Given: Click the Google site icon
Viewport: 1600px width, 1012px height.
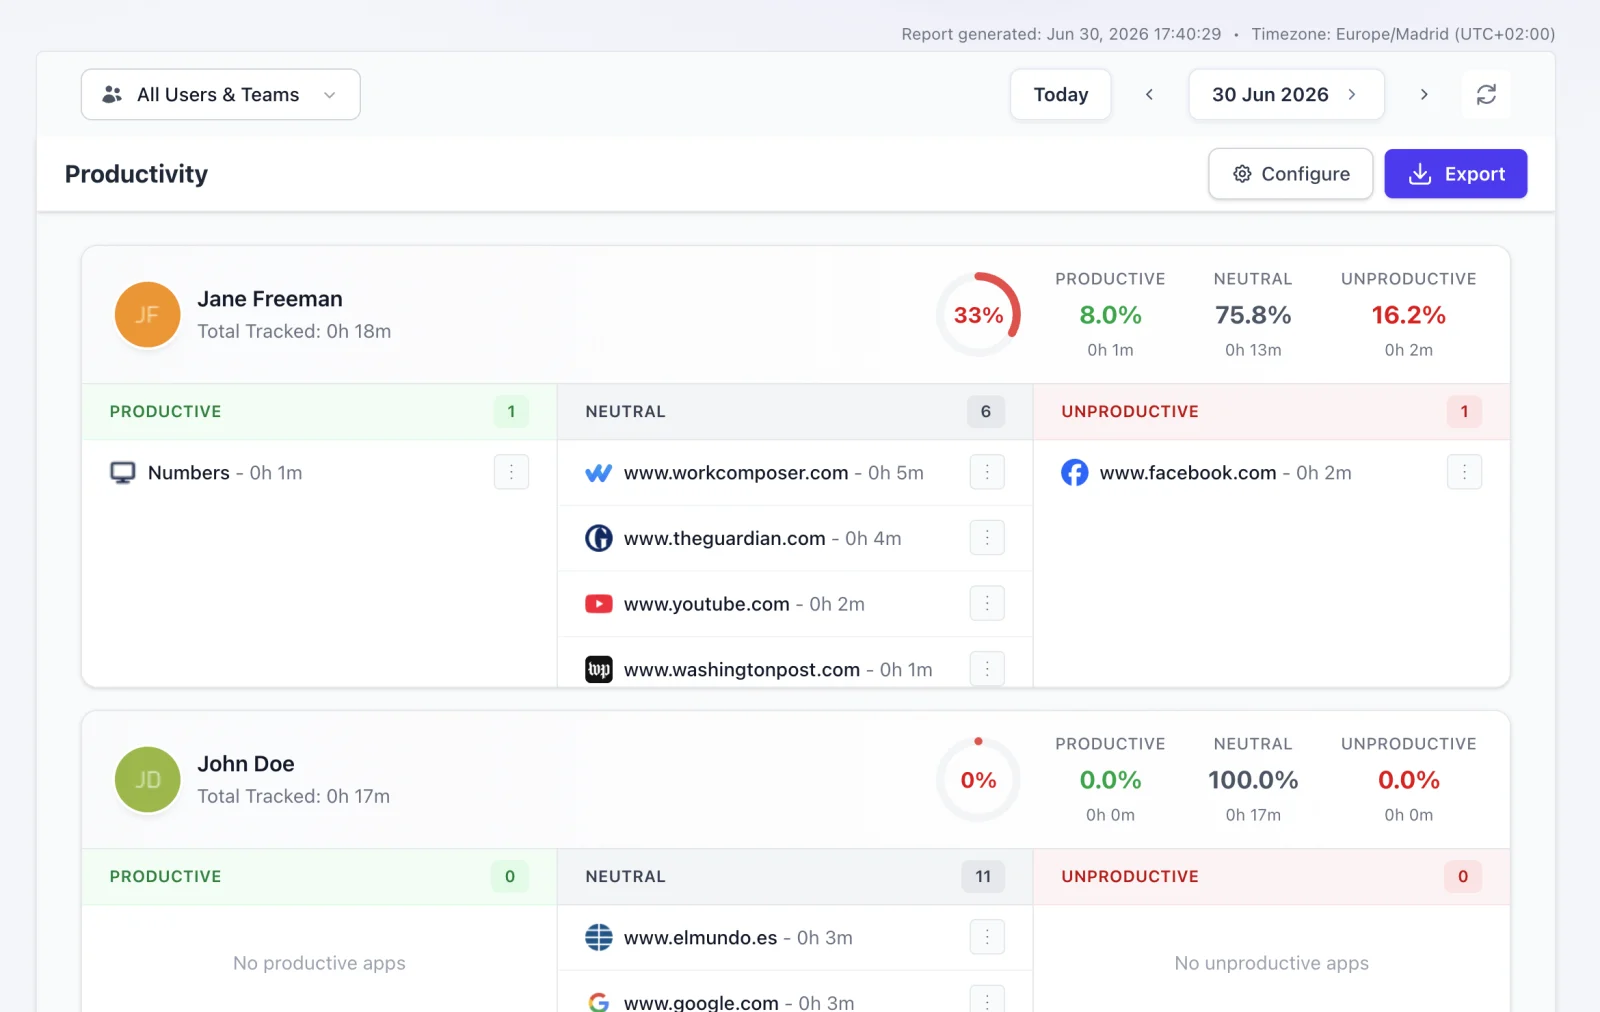Looking at the screenshot, I should [598, 1001].
